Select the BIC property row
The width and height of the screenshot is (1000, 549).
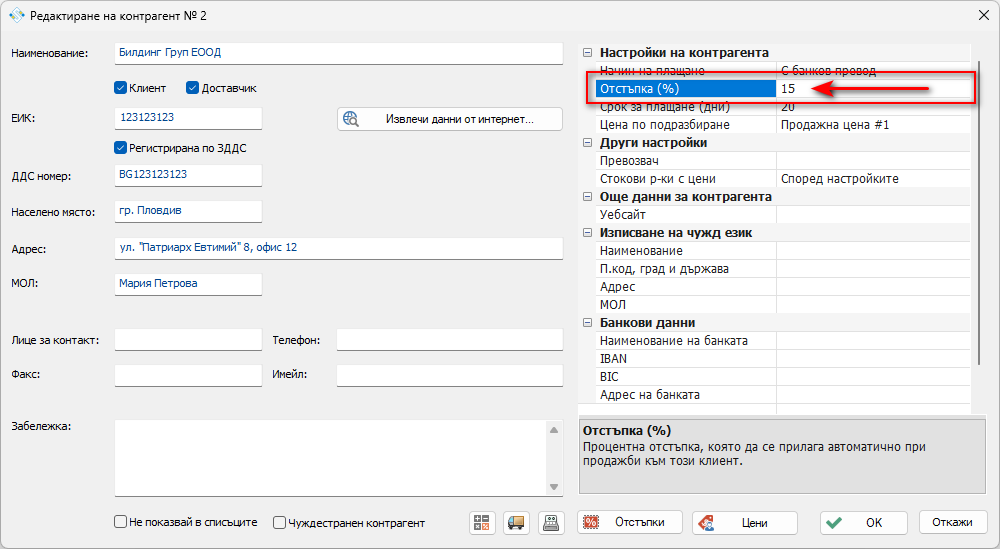click(x=783, y=377)
